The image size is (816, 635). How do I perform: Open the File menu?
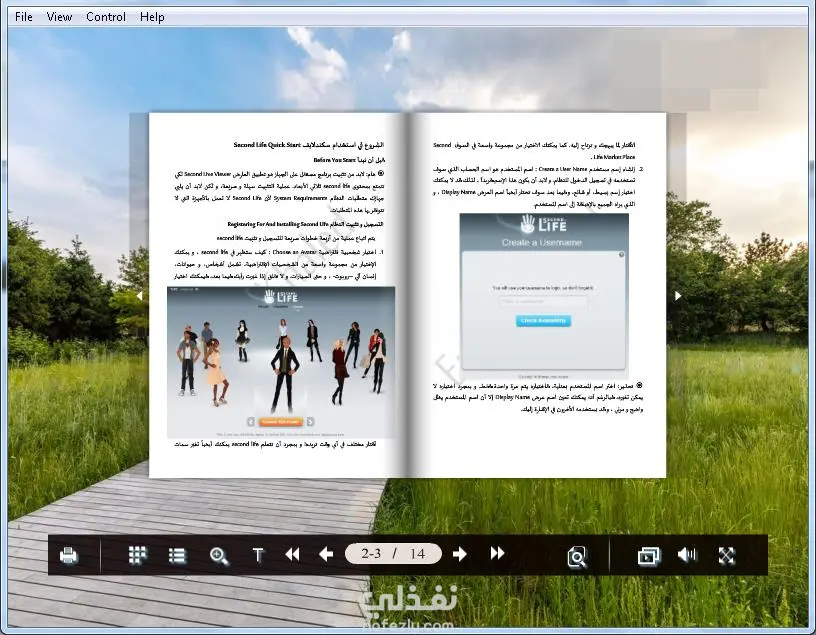click(x=24, y=17)
